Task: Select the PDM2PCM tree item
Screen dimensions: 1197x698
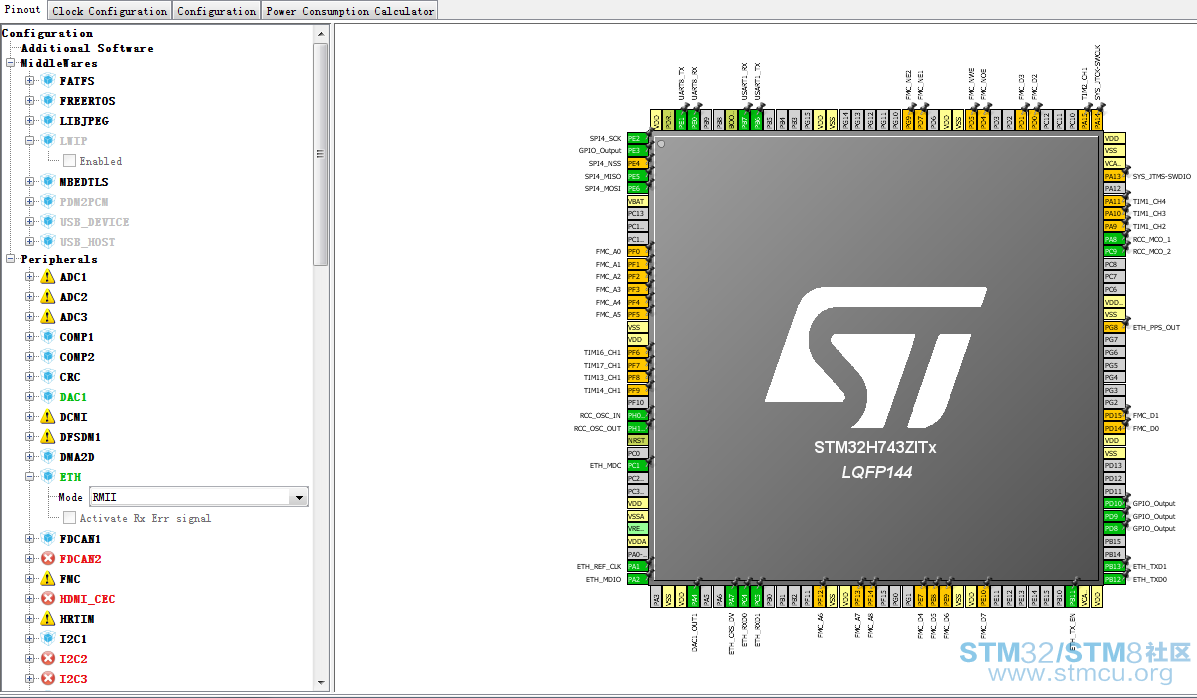Action: pos(84,202)
